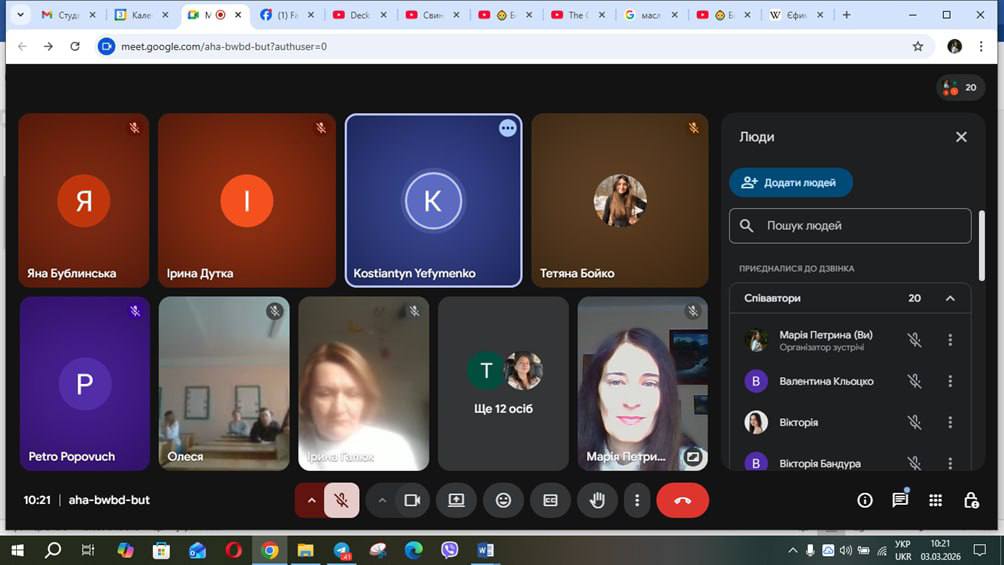
Task: Click the Пошук людей search field
Action: [860, 226]
